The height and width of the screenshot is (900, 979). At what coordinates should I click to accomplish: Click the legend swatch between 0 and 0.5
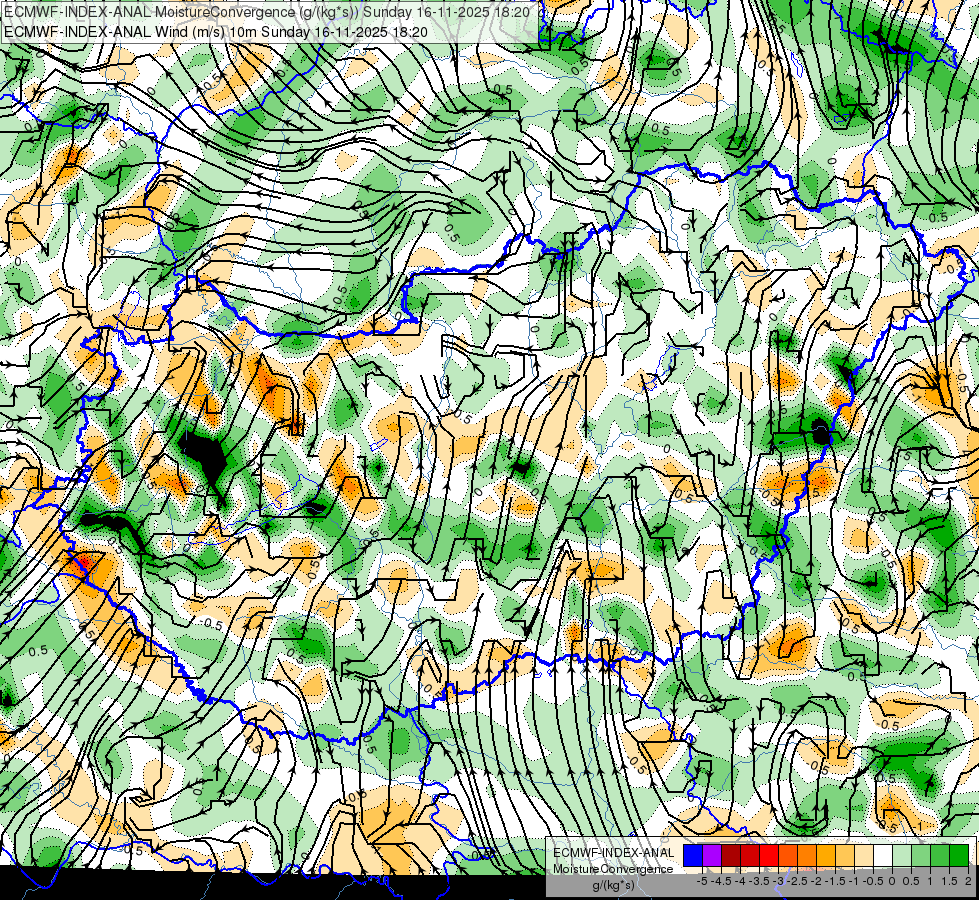tap(902, 855)
